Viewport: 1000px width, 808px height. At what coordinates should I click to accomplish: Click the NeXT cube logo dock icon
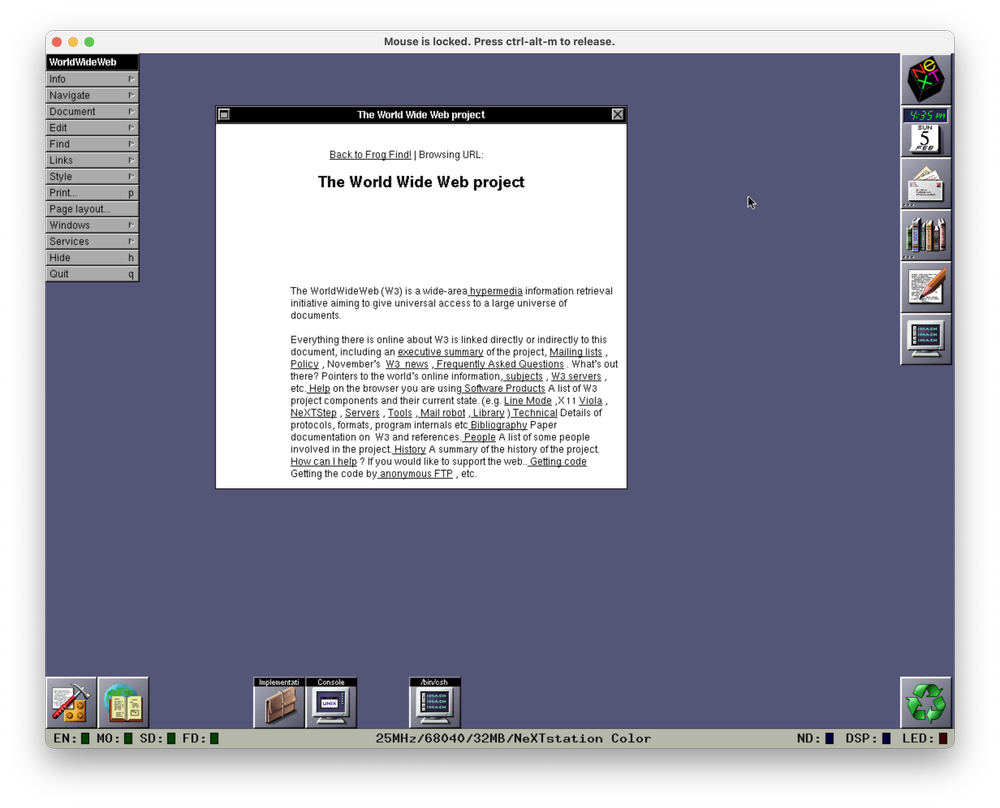(x=925, y=80)
